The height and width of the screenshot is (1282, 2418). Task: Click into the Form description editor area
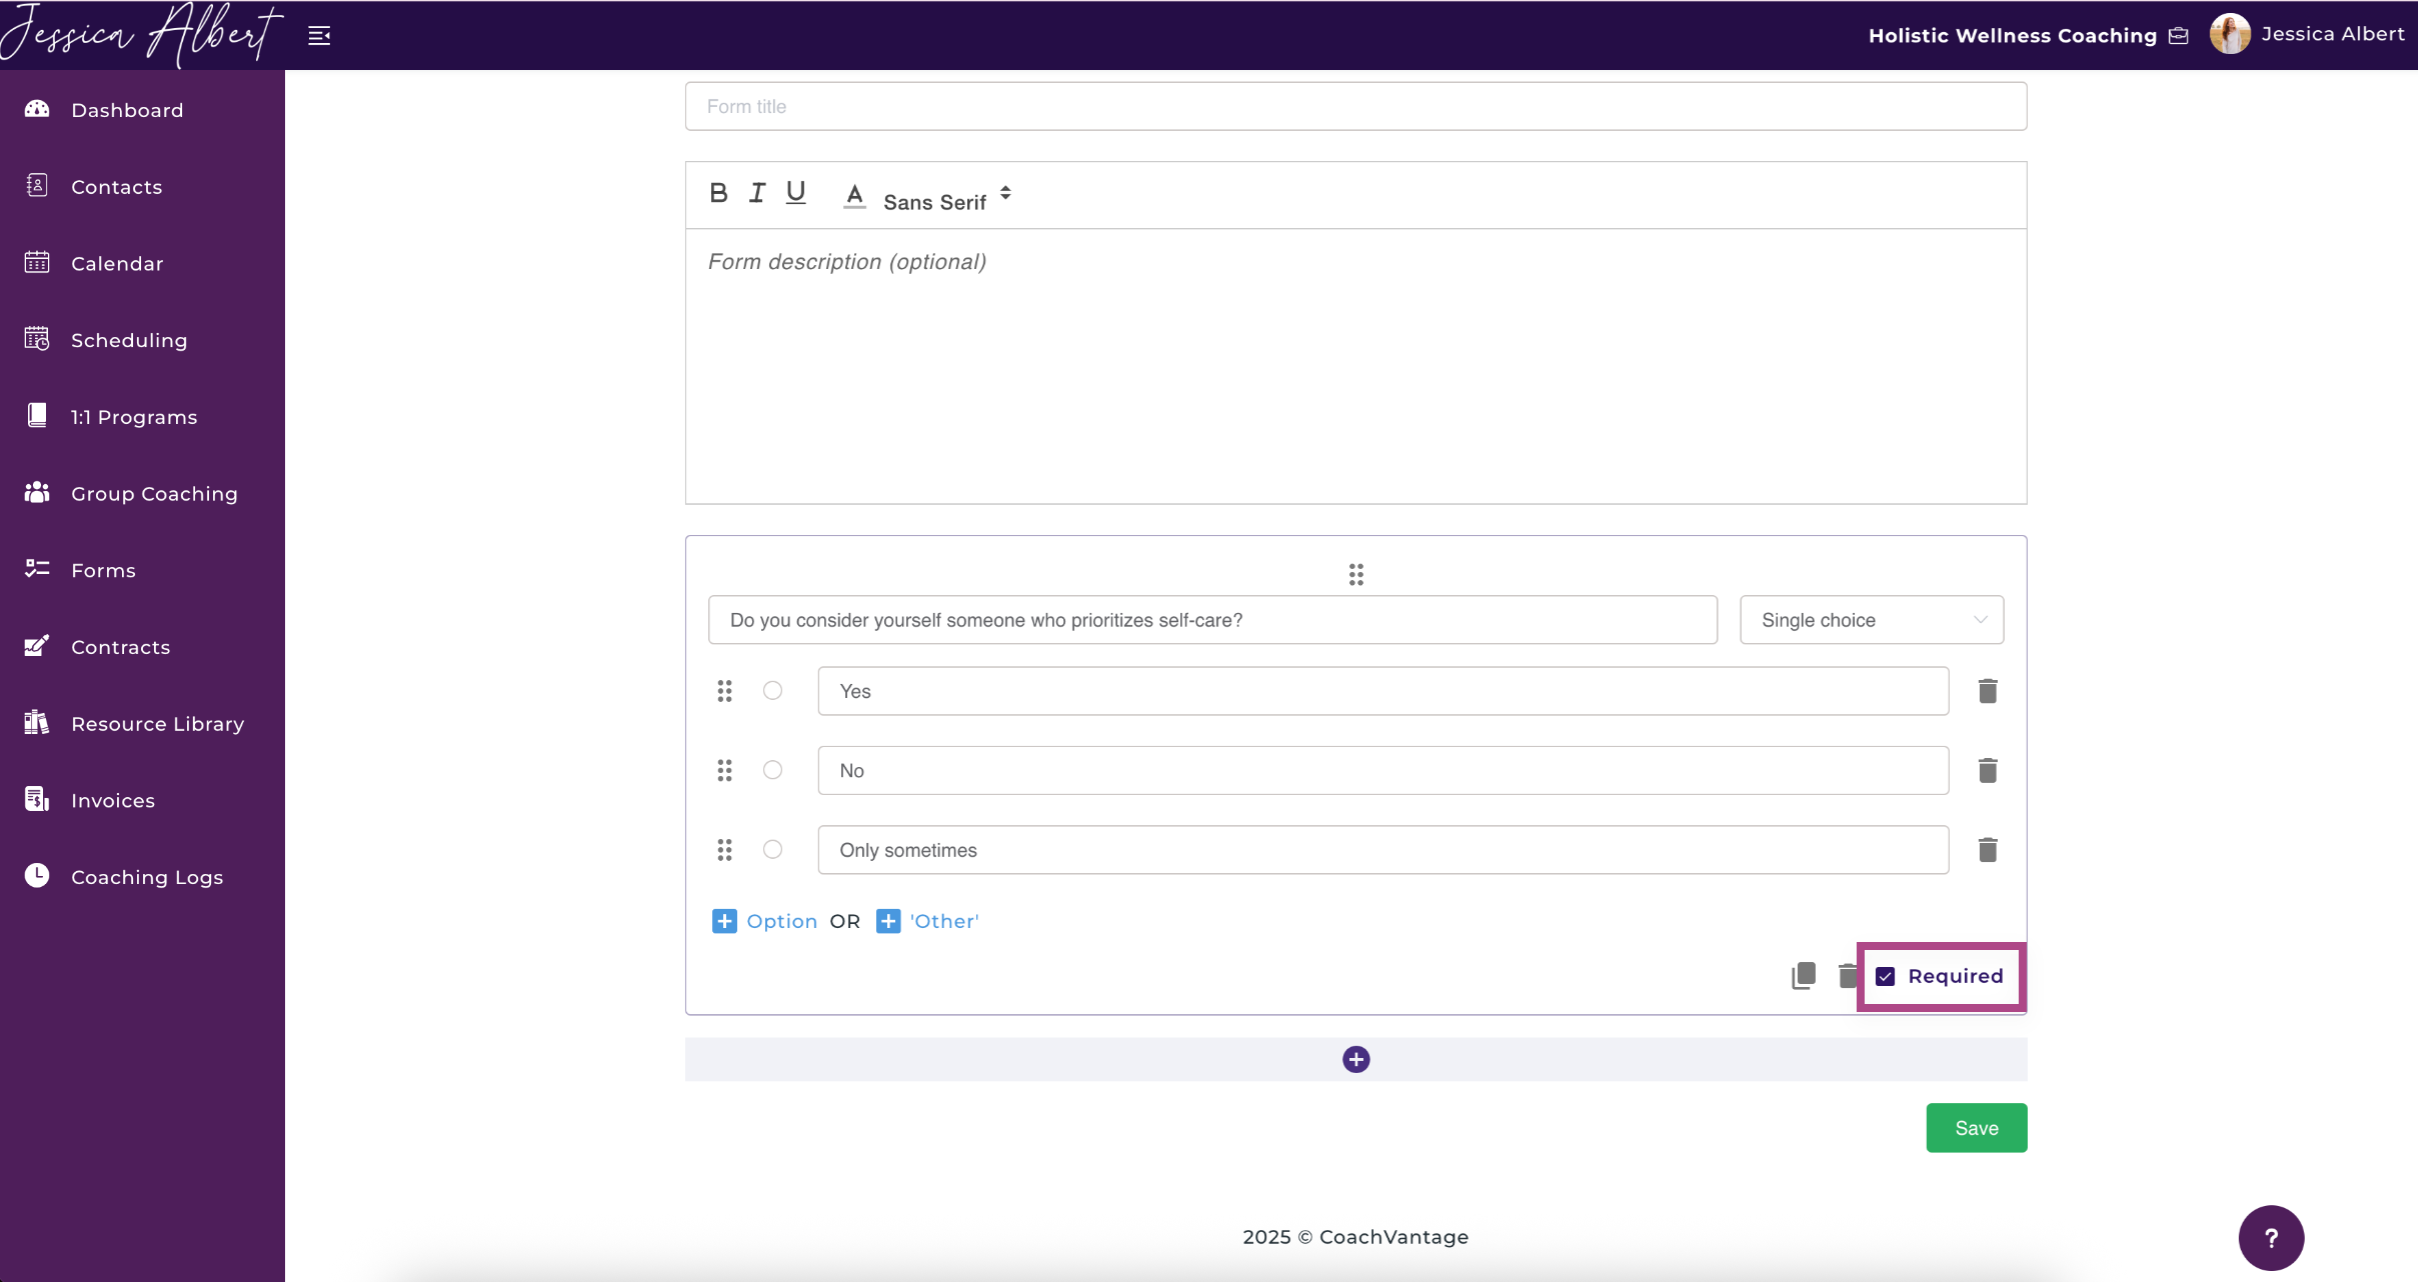(x=1355, y=366)
